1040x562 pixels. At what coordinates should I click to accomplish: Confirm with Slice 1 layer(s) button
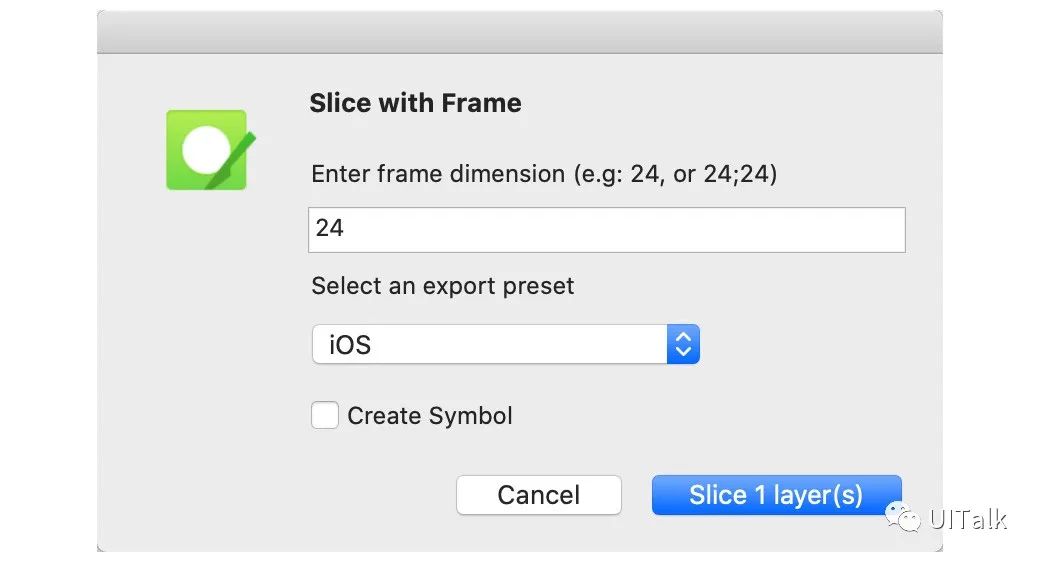(777, 495)
